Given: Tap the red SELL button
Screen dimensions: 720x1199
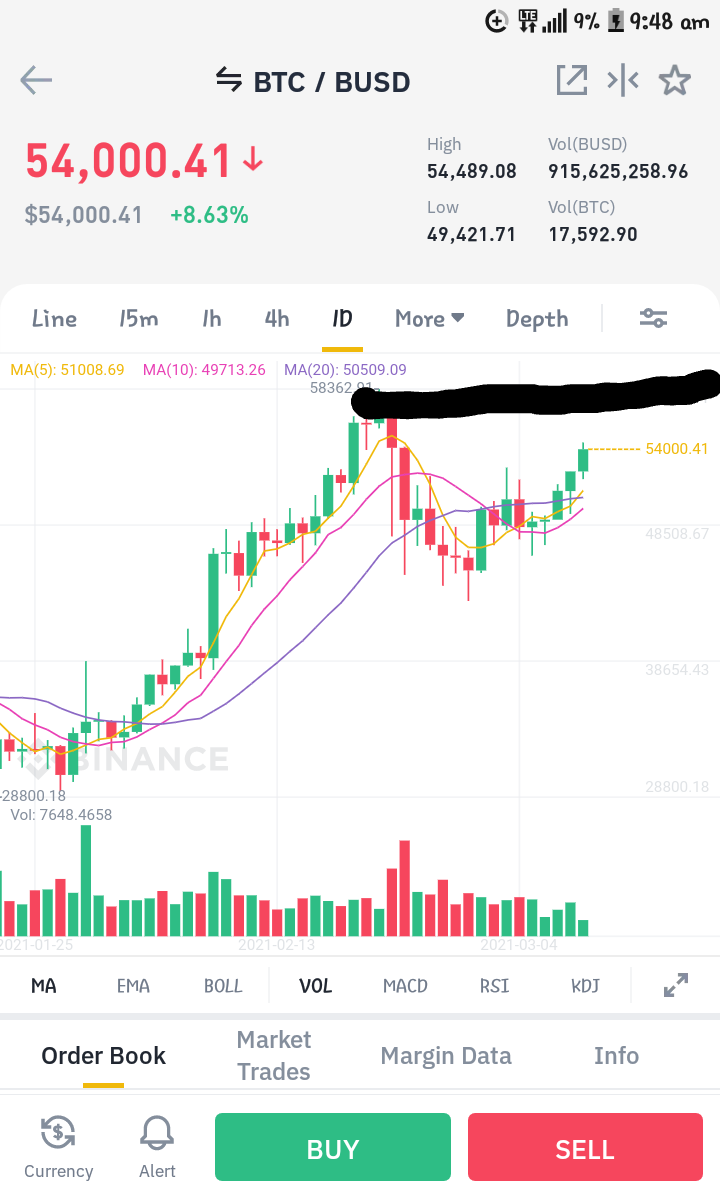Looking at the screenshot, I should click(x=585, y=1147).
